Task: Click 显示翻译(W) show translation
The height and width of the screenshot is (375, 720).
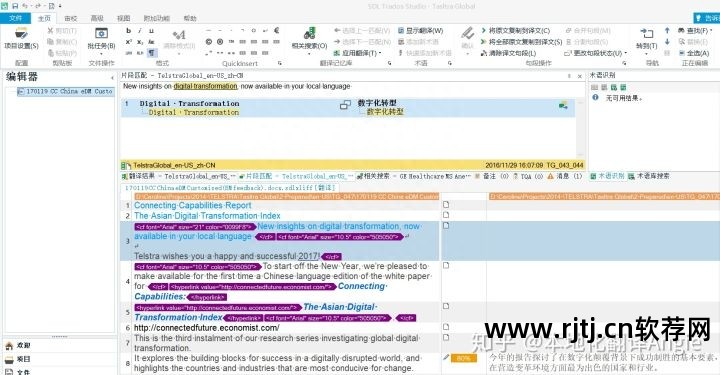Action: point(421,31)
